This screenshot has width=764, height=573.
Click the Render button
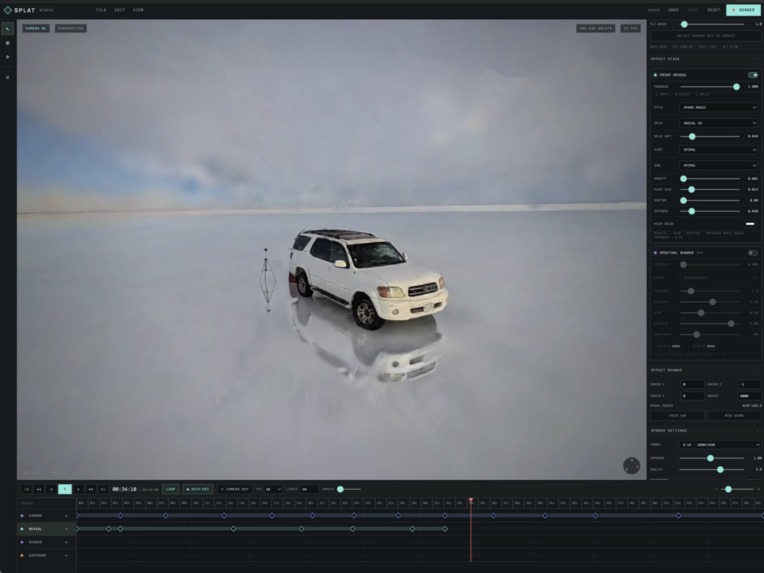pos(743,10)
